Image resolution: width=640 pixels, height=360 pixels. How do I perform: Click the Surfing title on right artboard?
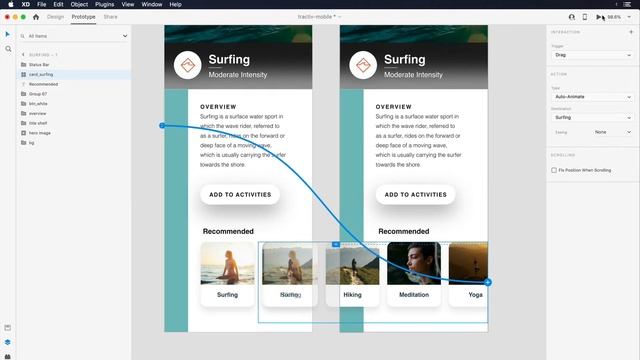[404, 60]
